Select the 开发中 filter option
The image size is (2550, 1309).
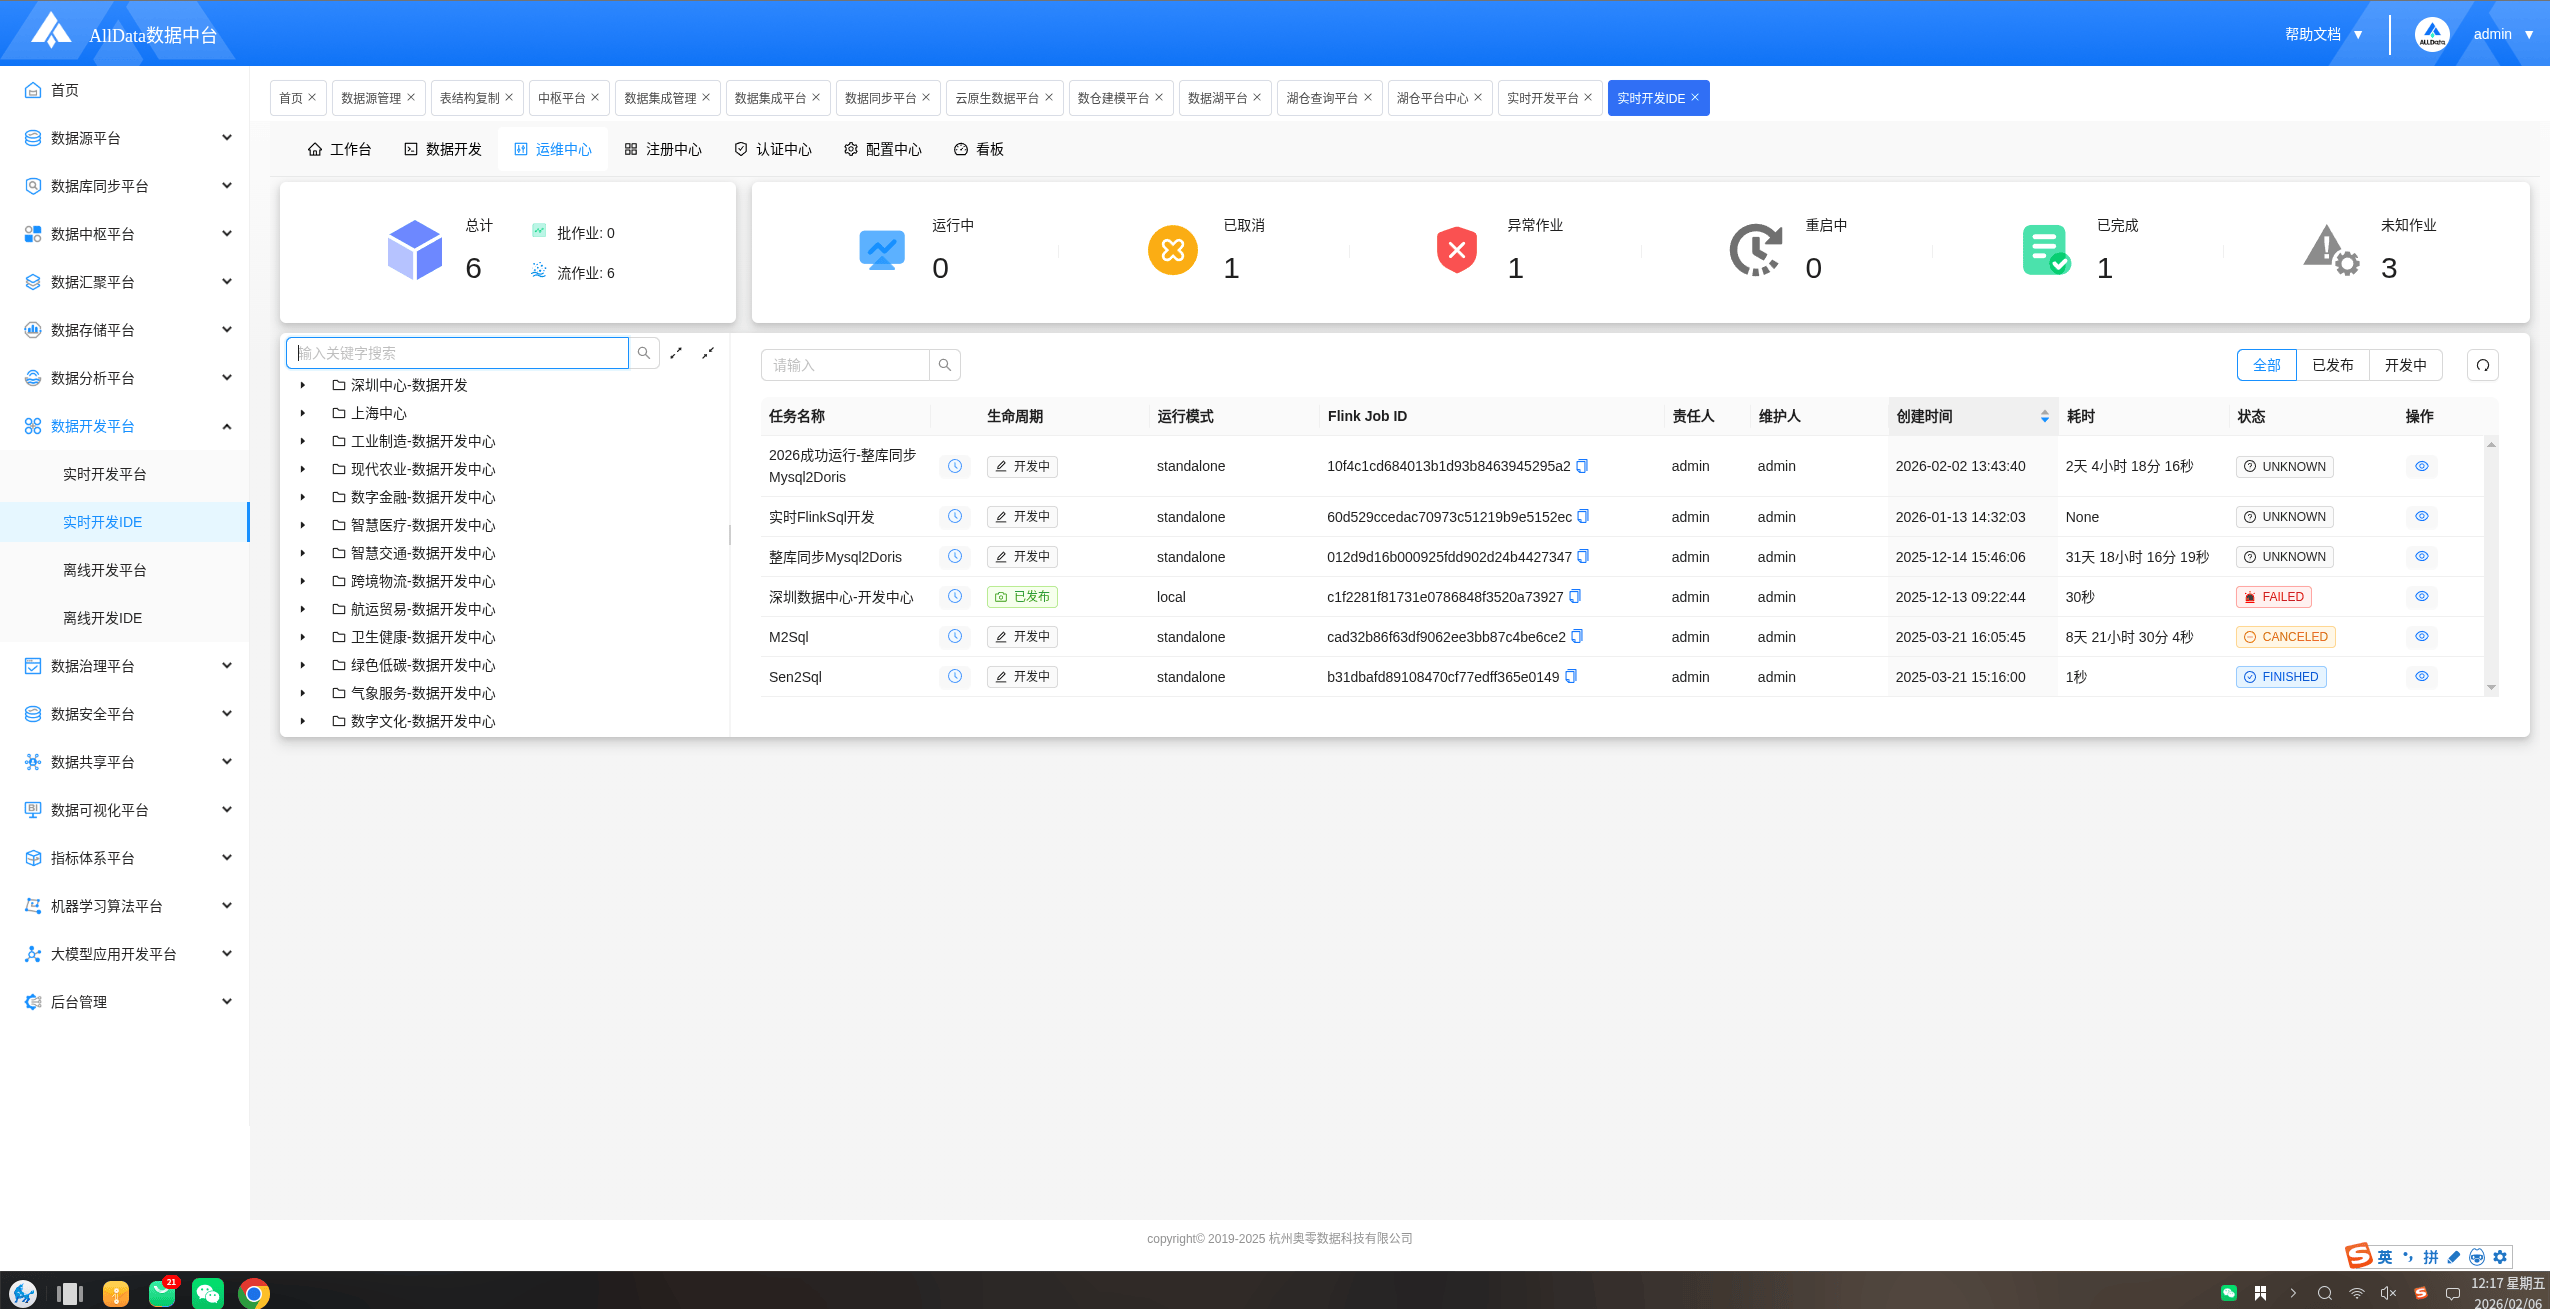point(2405,365)
